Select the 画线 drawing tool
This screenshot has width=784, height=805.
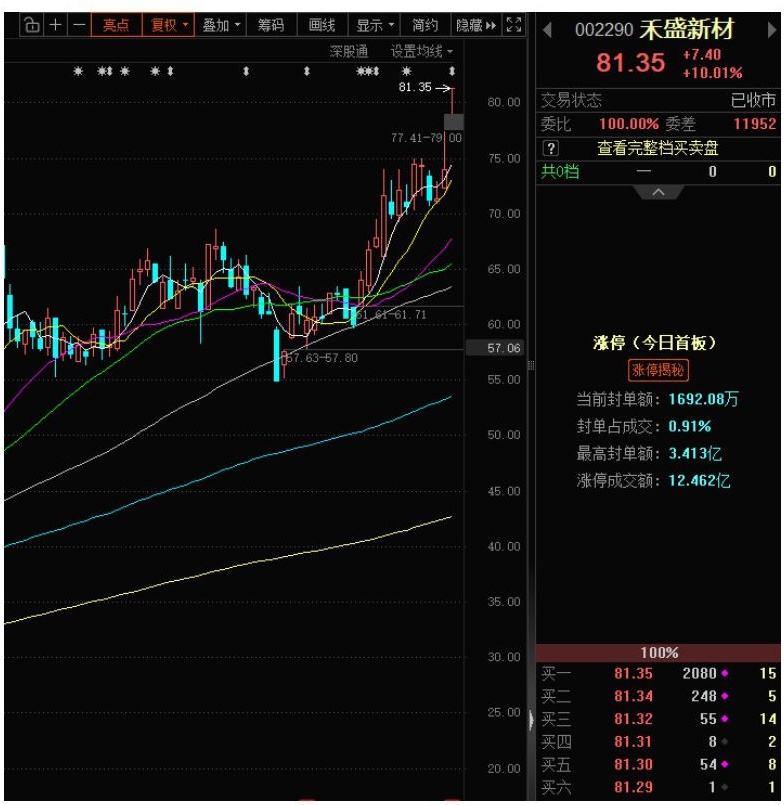[322, 25]
